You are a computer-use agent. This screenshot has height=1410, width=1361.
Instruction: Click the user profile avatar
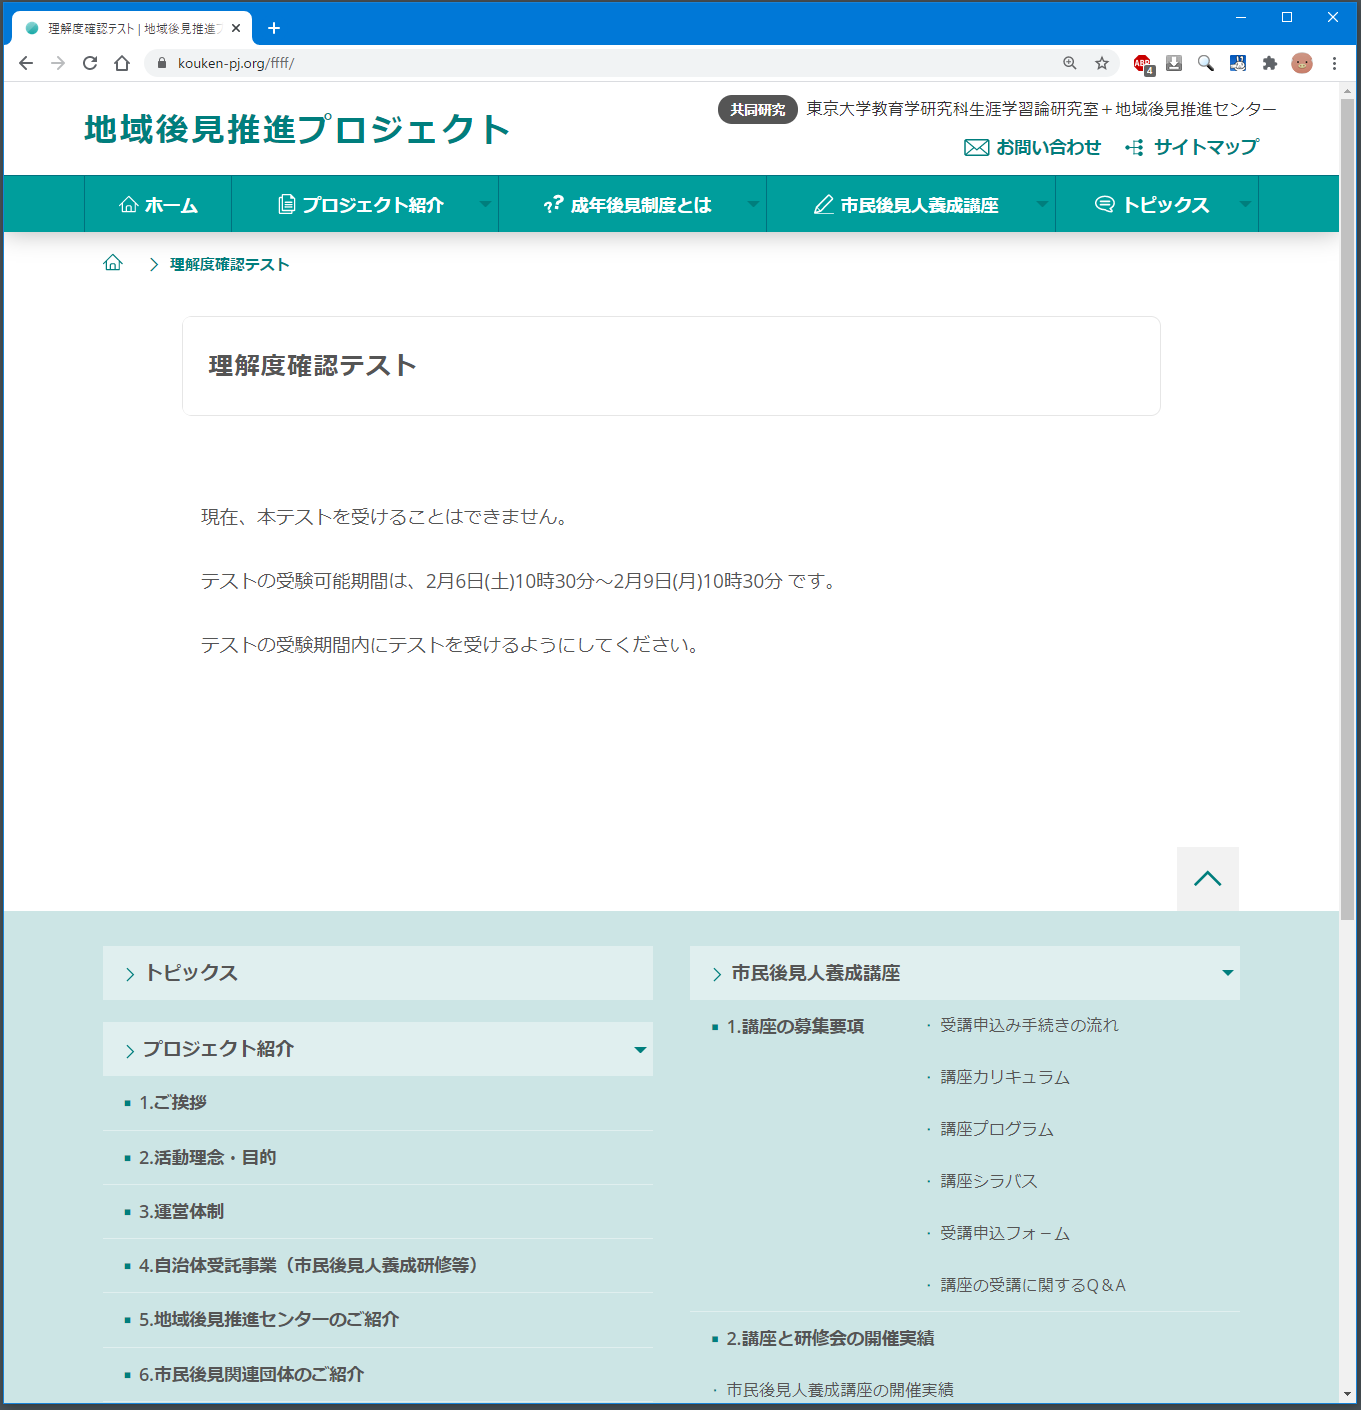point(1302,63)
